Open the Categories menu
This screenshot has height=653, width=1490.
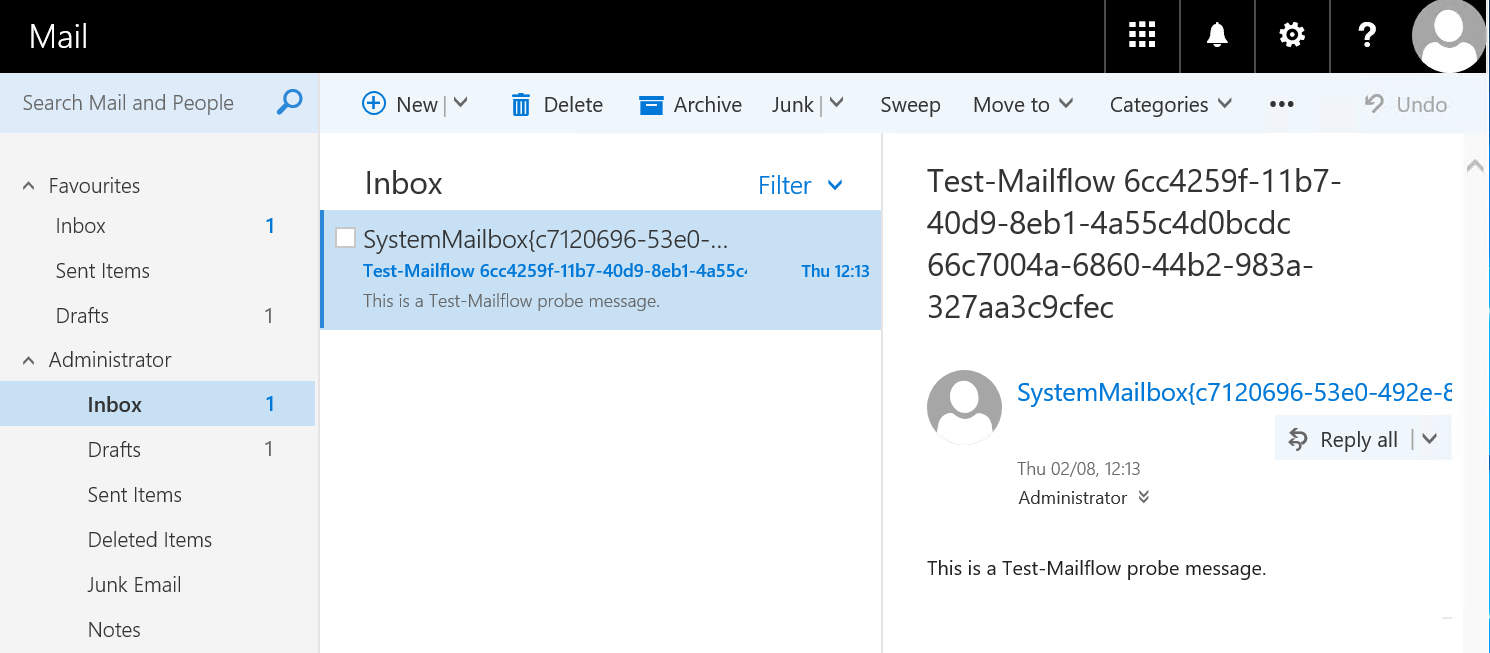[x=1170, y=105]
